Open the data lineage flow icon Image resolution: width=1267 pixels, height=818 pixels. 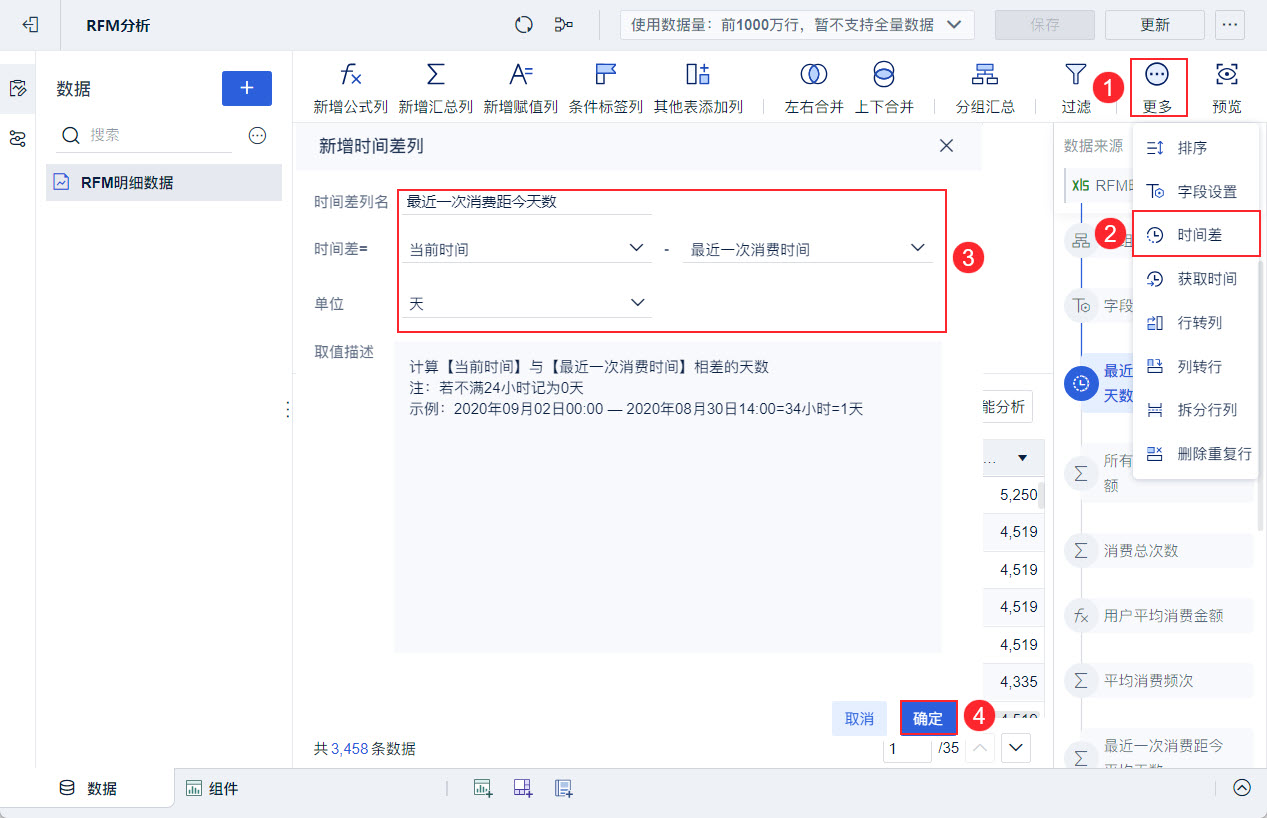tap(564, 25)
